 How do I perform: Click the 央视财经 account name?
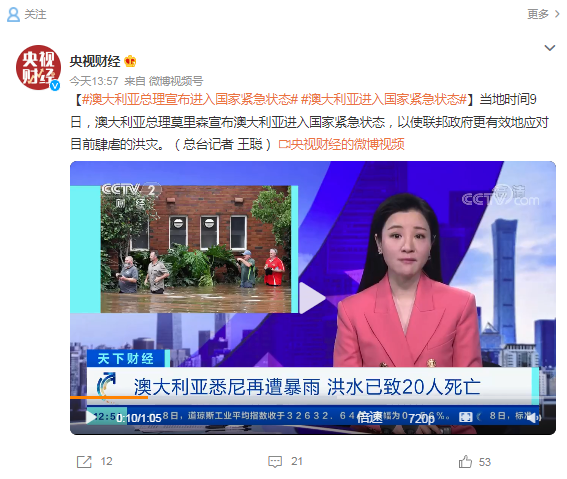(95, 61)
